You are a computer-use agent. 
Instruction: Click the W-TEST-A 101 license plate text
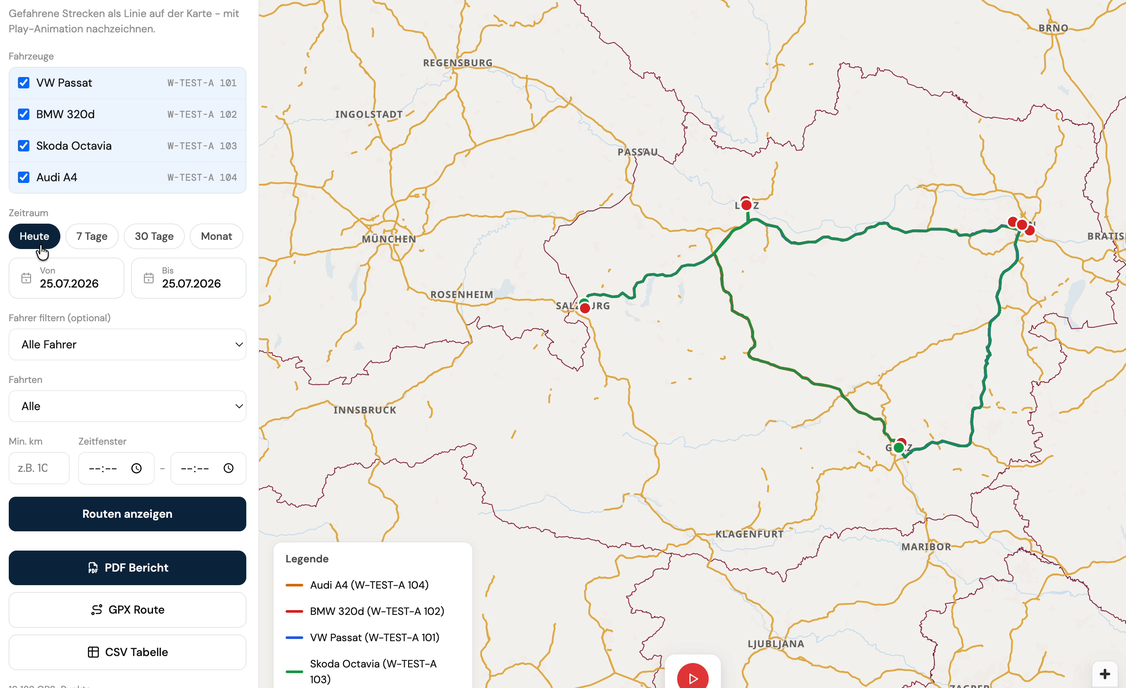[x=202, y=83]
